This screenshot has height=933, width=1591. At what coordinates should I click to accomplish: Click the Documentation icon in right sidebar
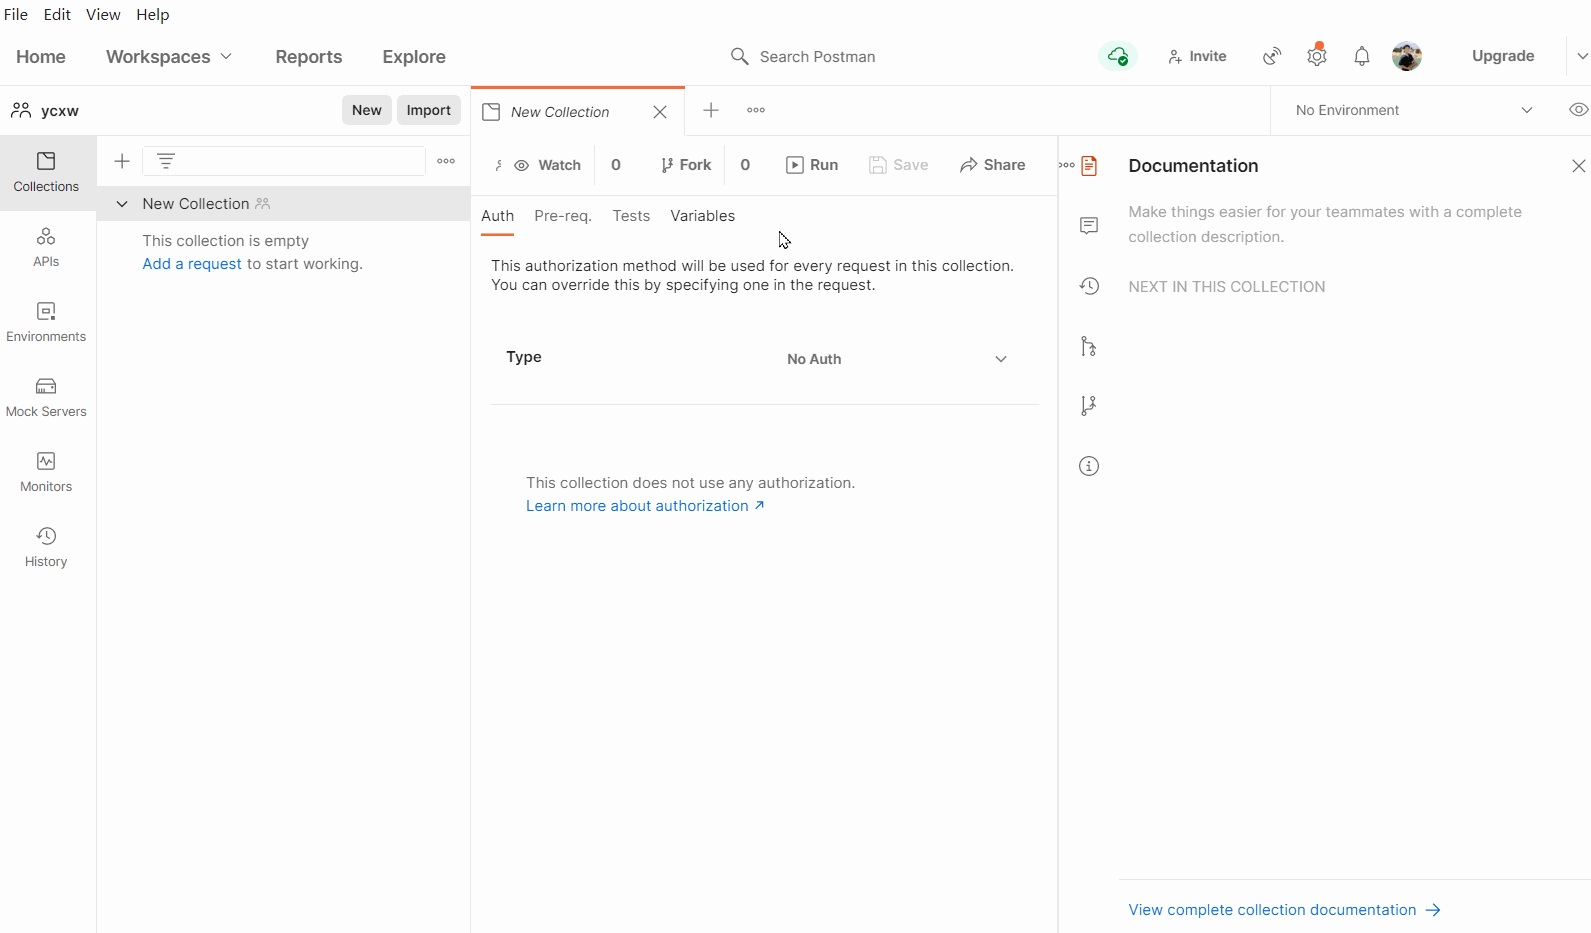(1089, 166)
